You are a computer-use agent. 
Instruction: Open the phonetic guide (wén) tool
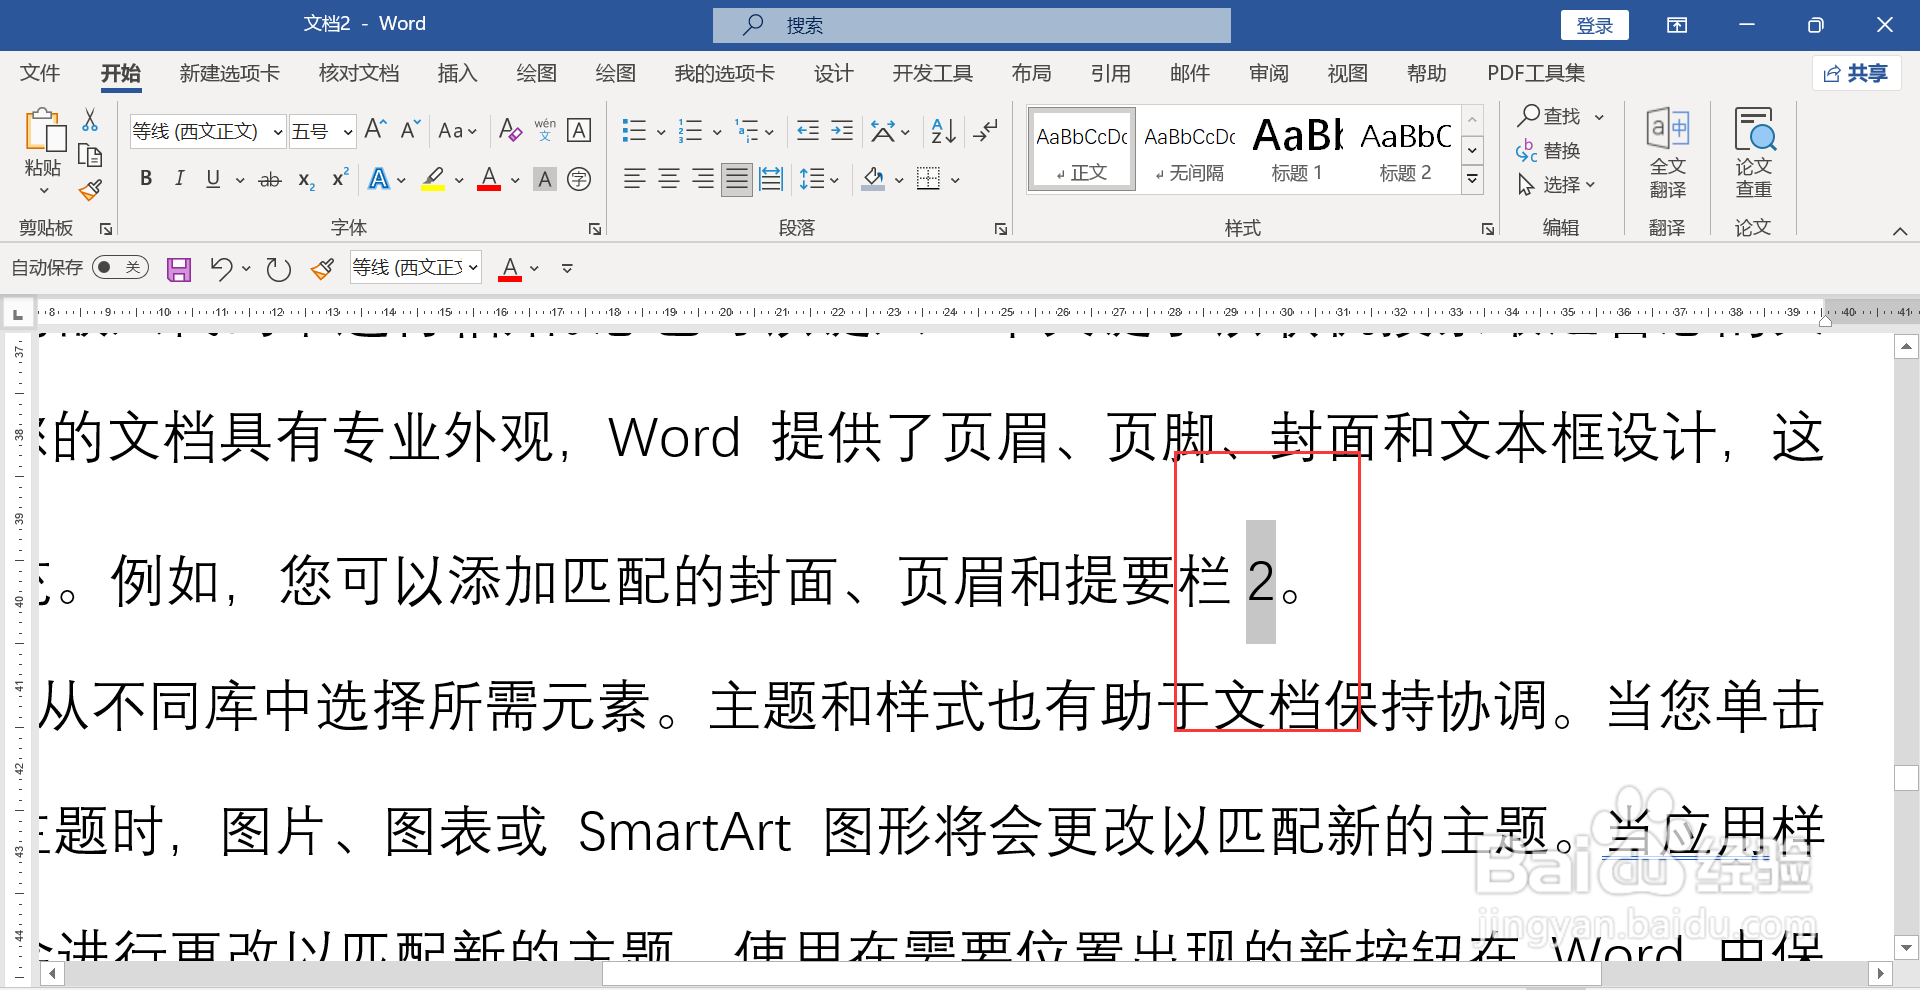(x=545, y=130)
